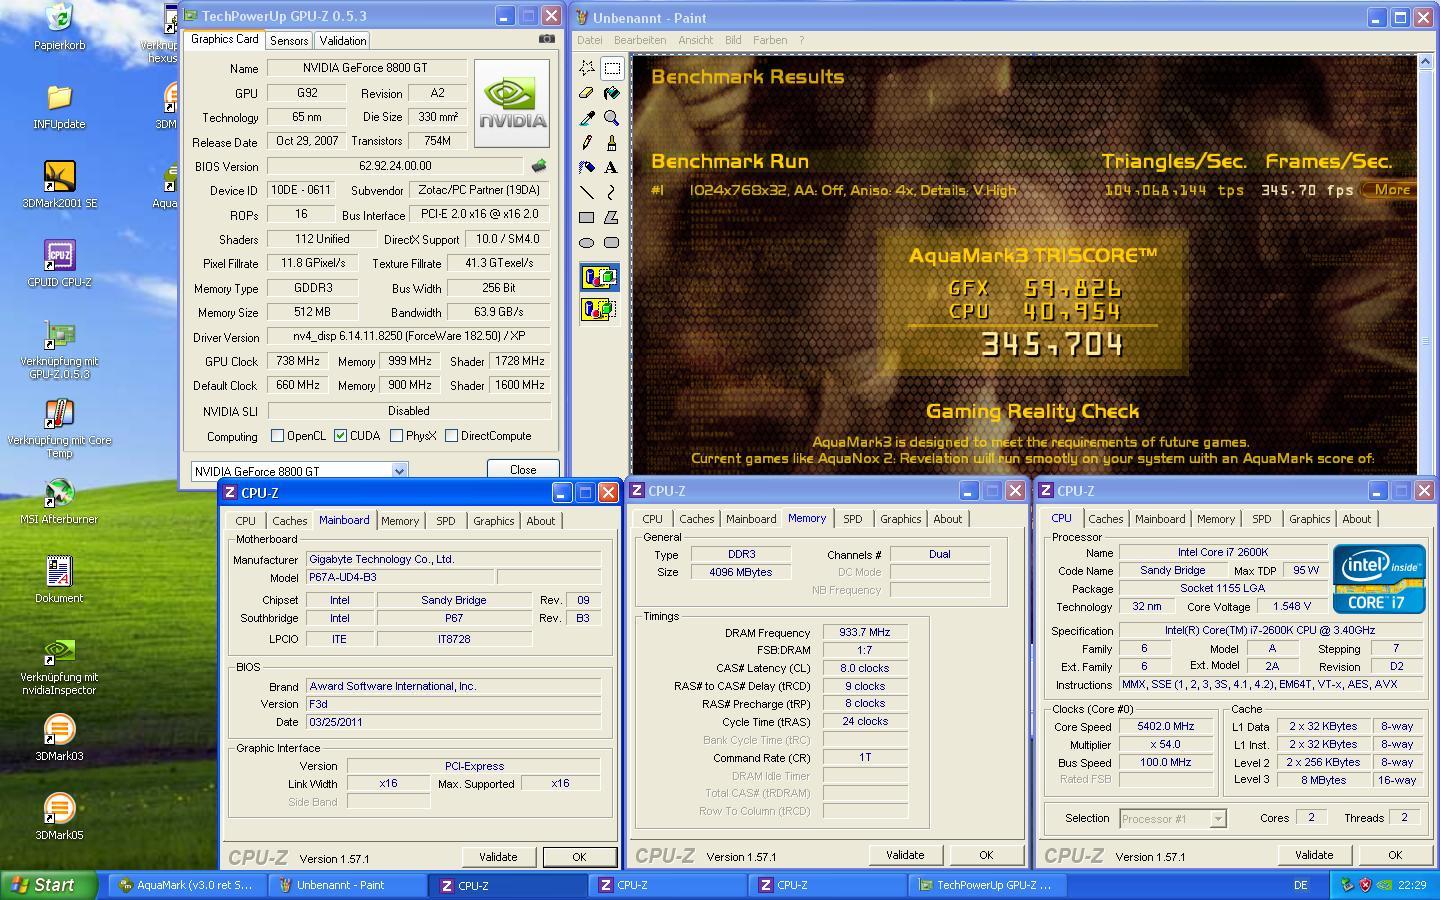Image resolution: width=1440 pixels, height=900 pixels.
Task: Pick the Color Picker eyedropper tool
Action: click(587, 118)
